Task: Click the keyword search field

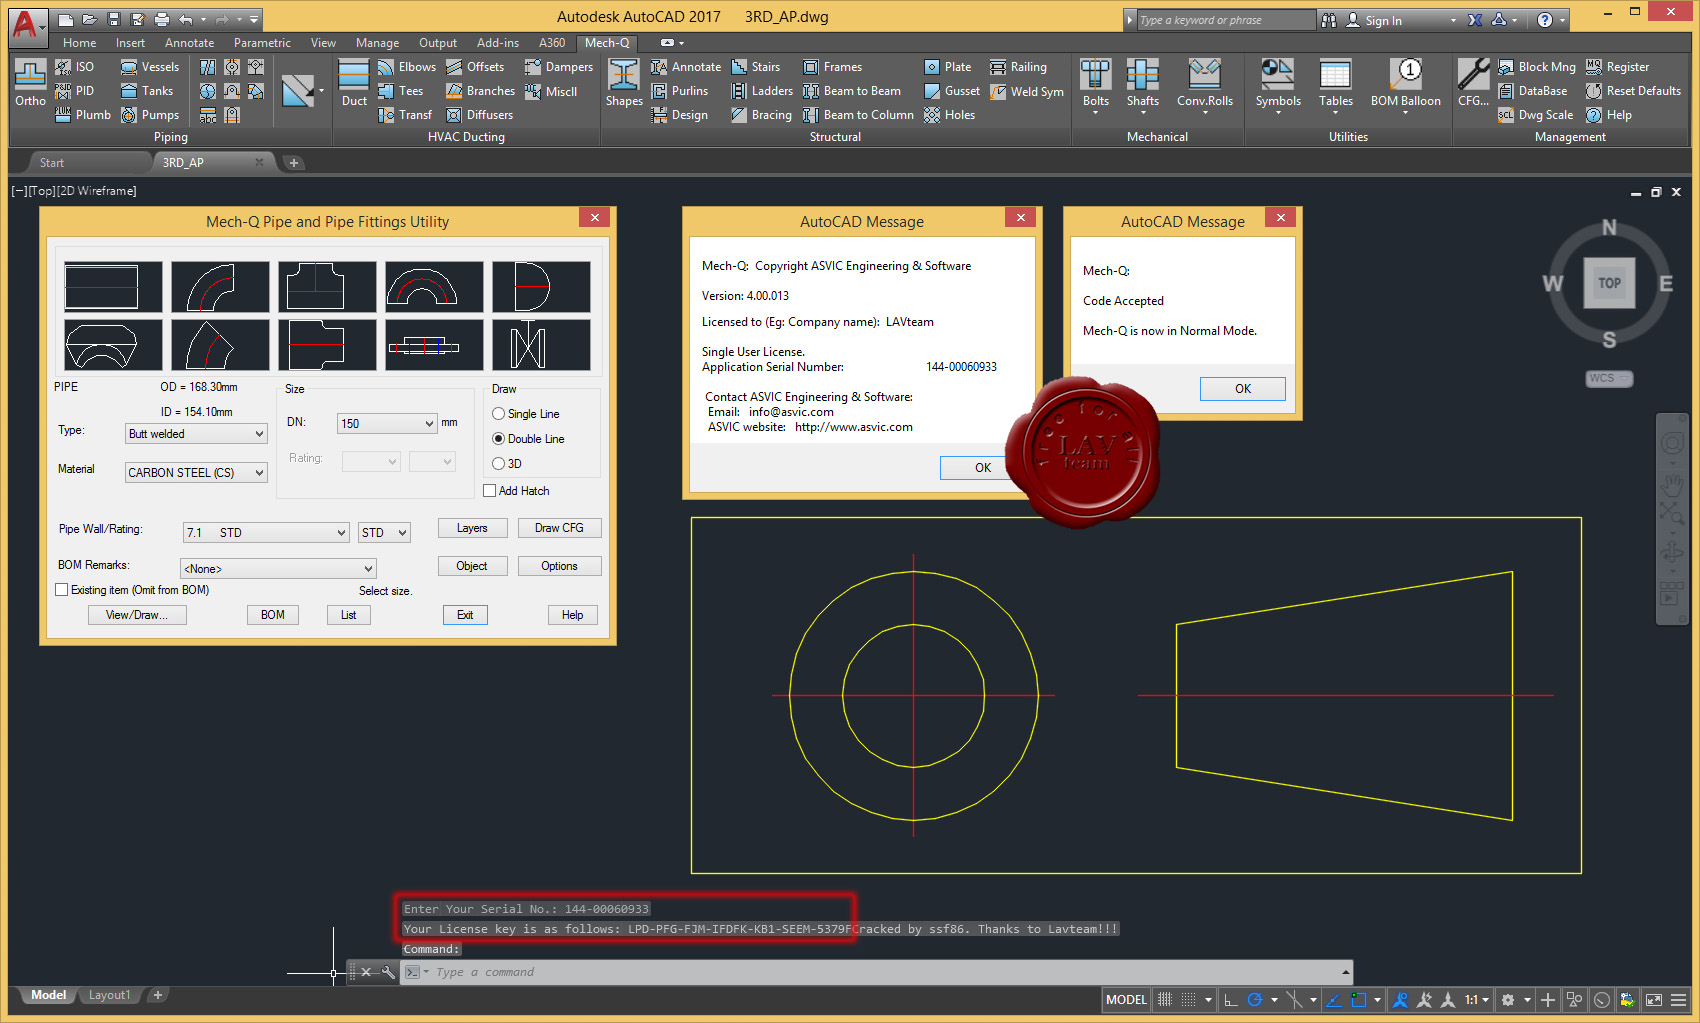Action: tap(1225, 20)
